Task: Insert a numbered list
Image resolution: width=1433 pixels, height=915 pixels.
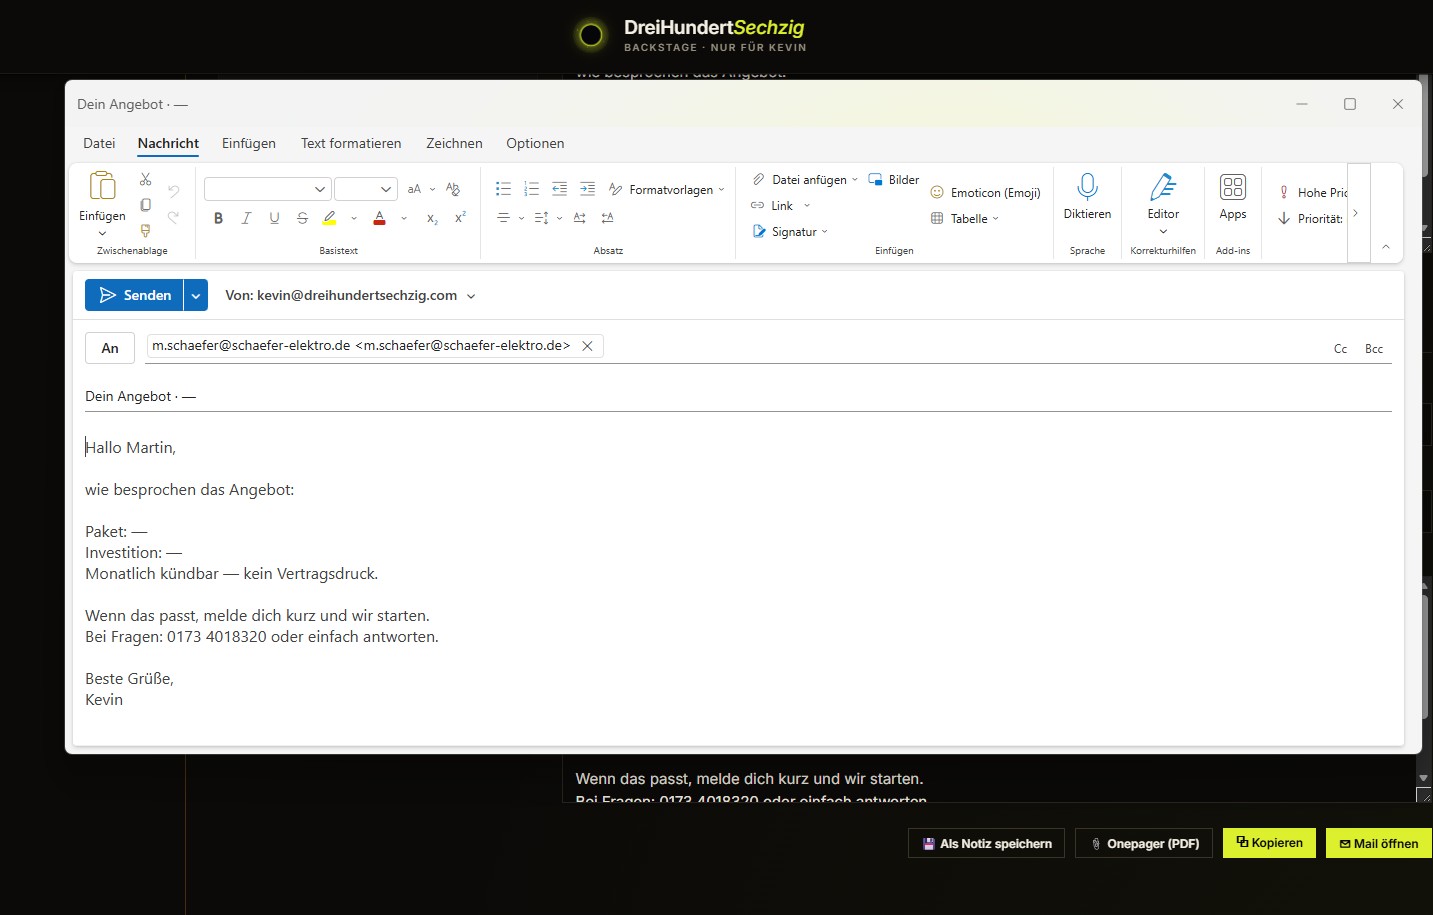Action: [531, 189]
